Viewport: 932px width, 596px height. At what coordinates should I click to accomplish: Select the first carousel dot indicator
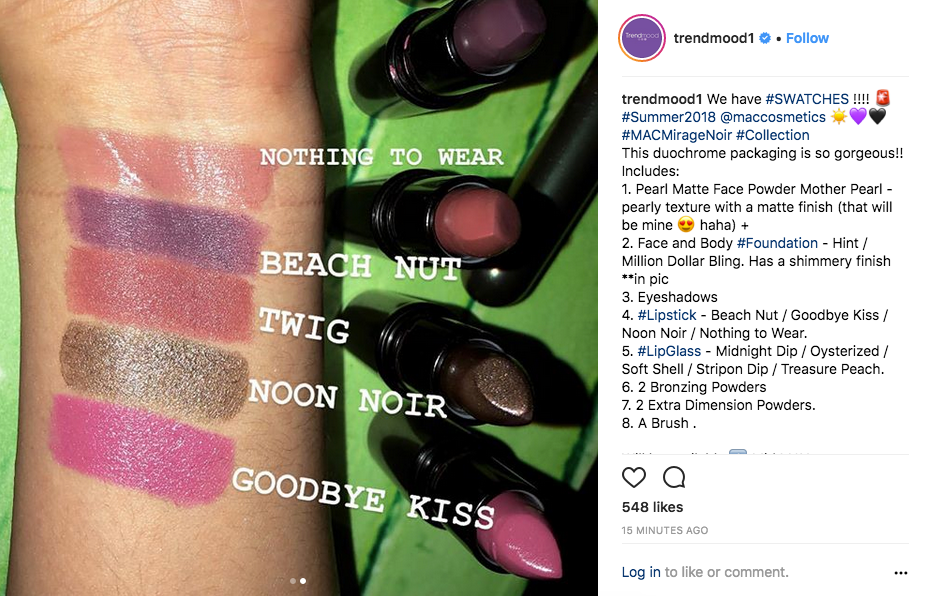(292, 581)
